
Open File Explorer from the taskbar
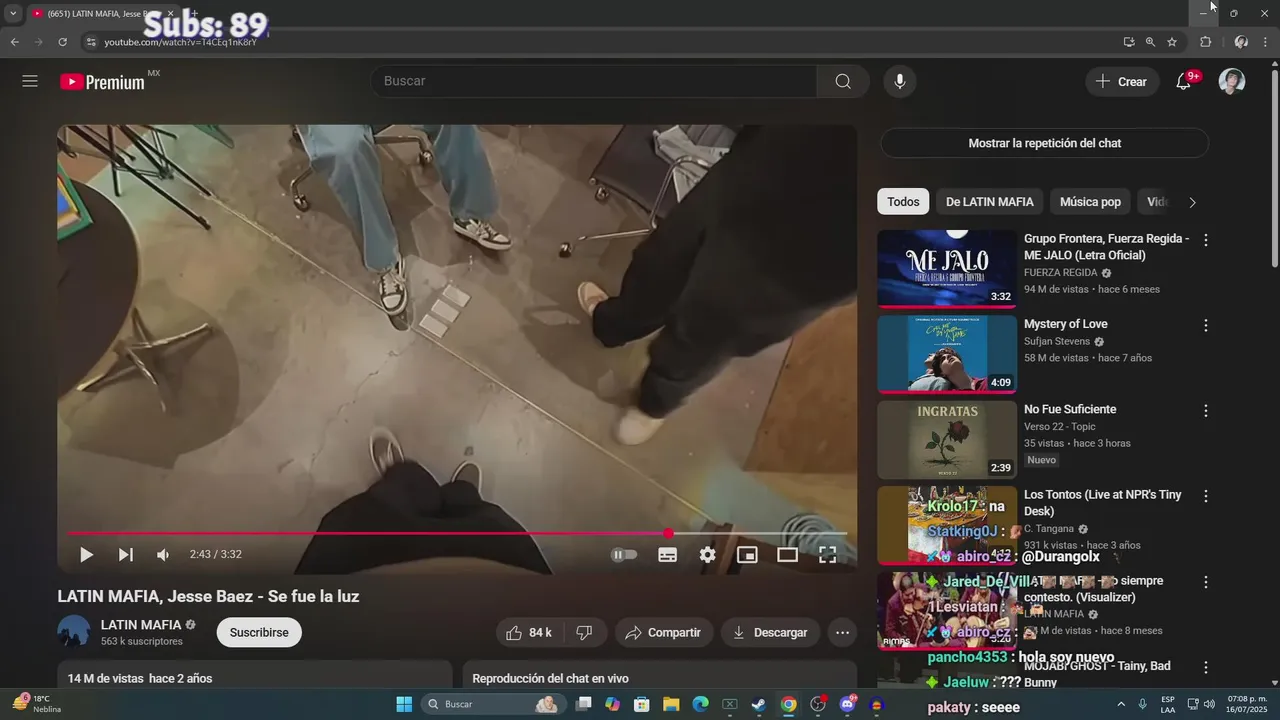pyautogui.click(x=671, y=704)
